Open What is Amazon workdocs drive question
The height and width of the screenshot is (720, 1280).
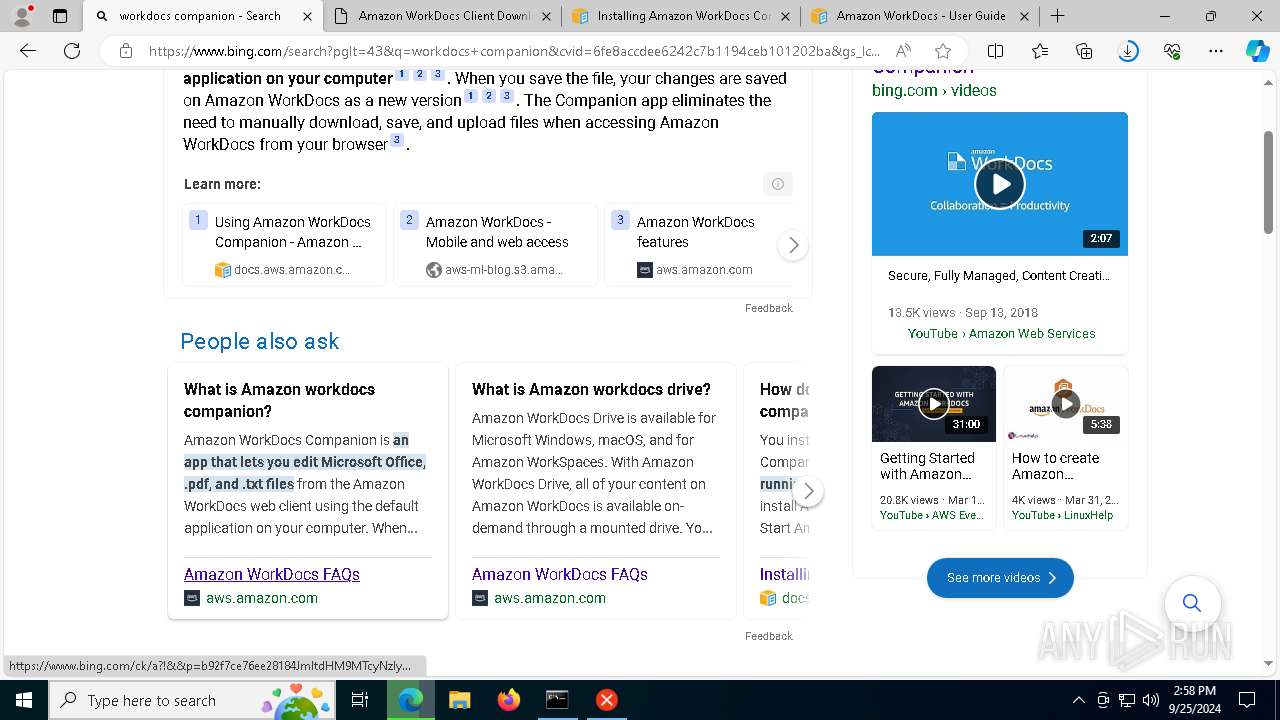[x=591, y=389]
